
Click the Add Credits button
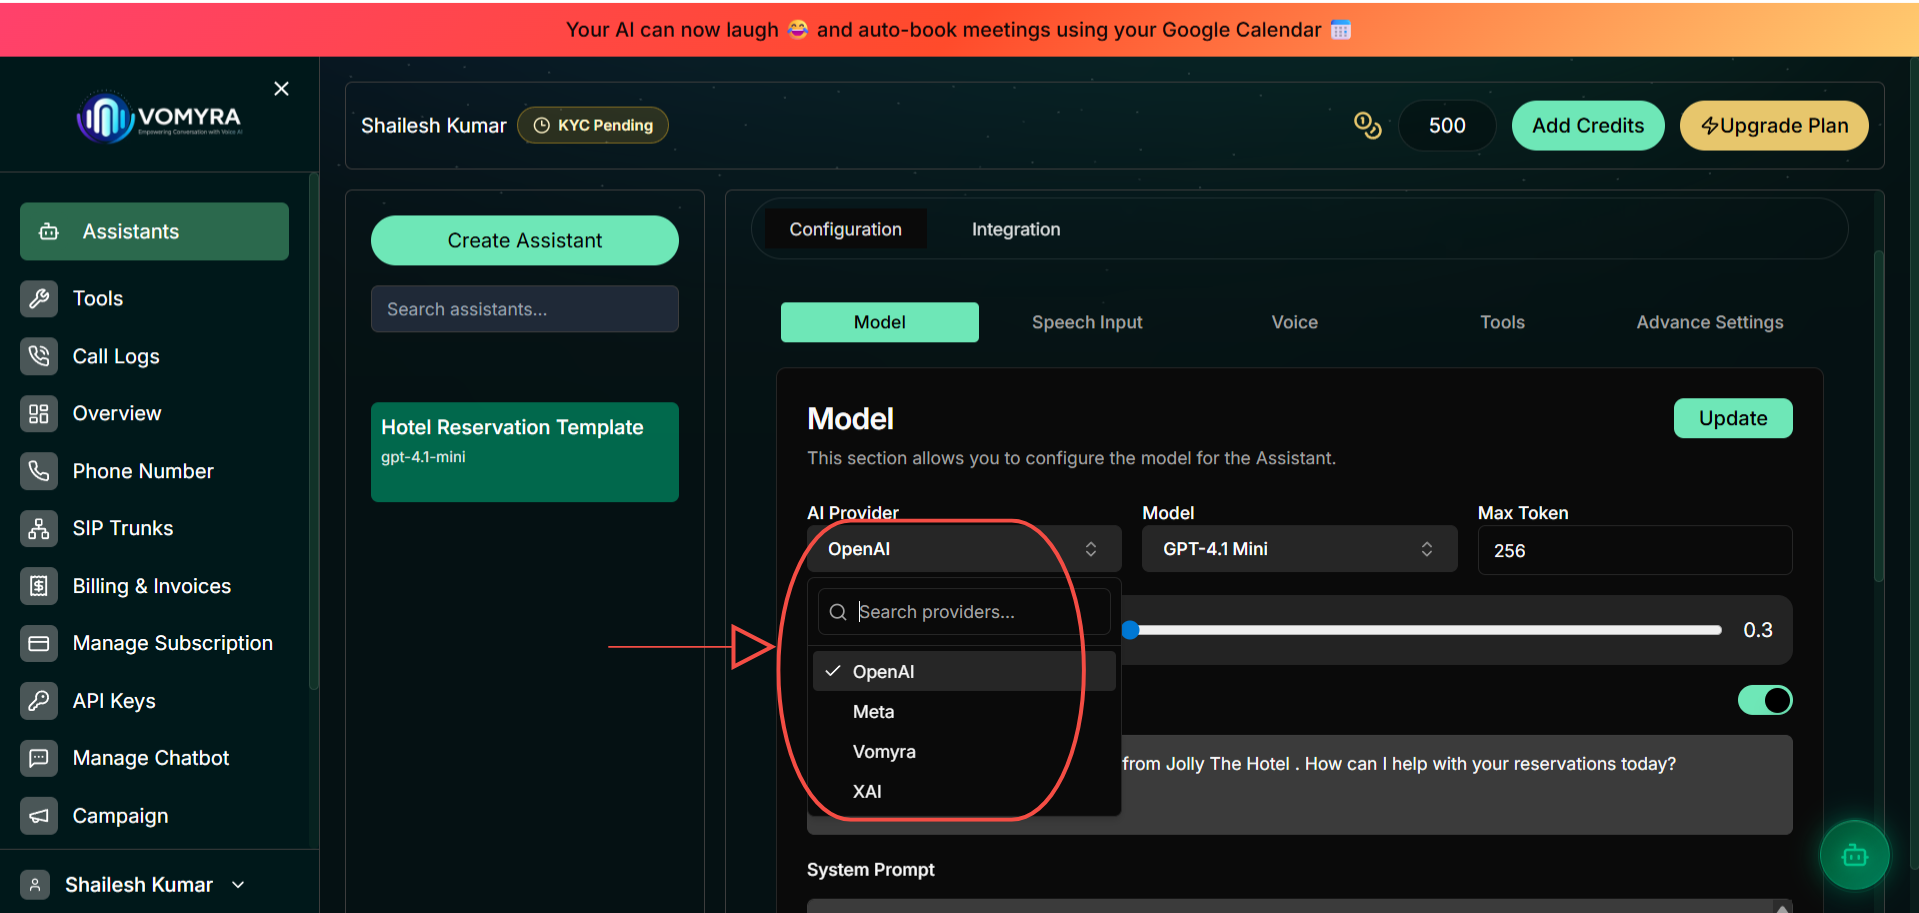tap(1588, 125)
